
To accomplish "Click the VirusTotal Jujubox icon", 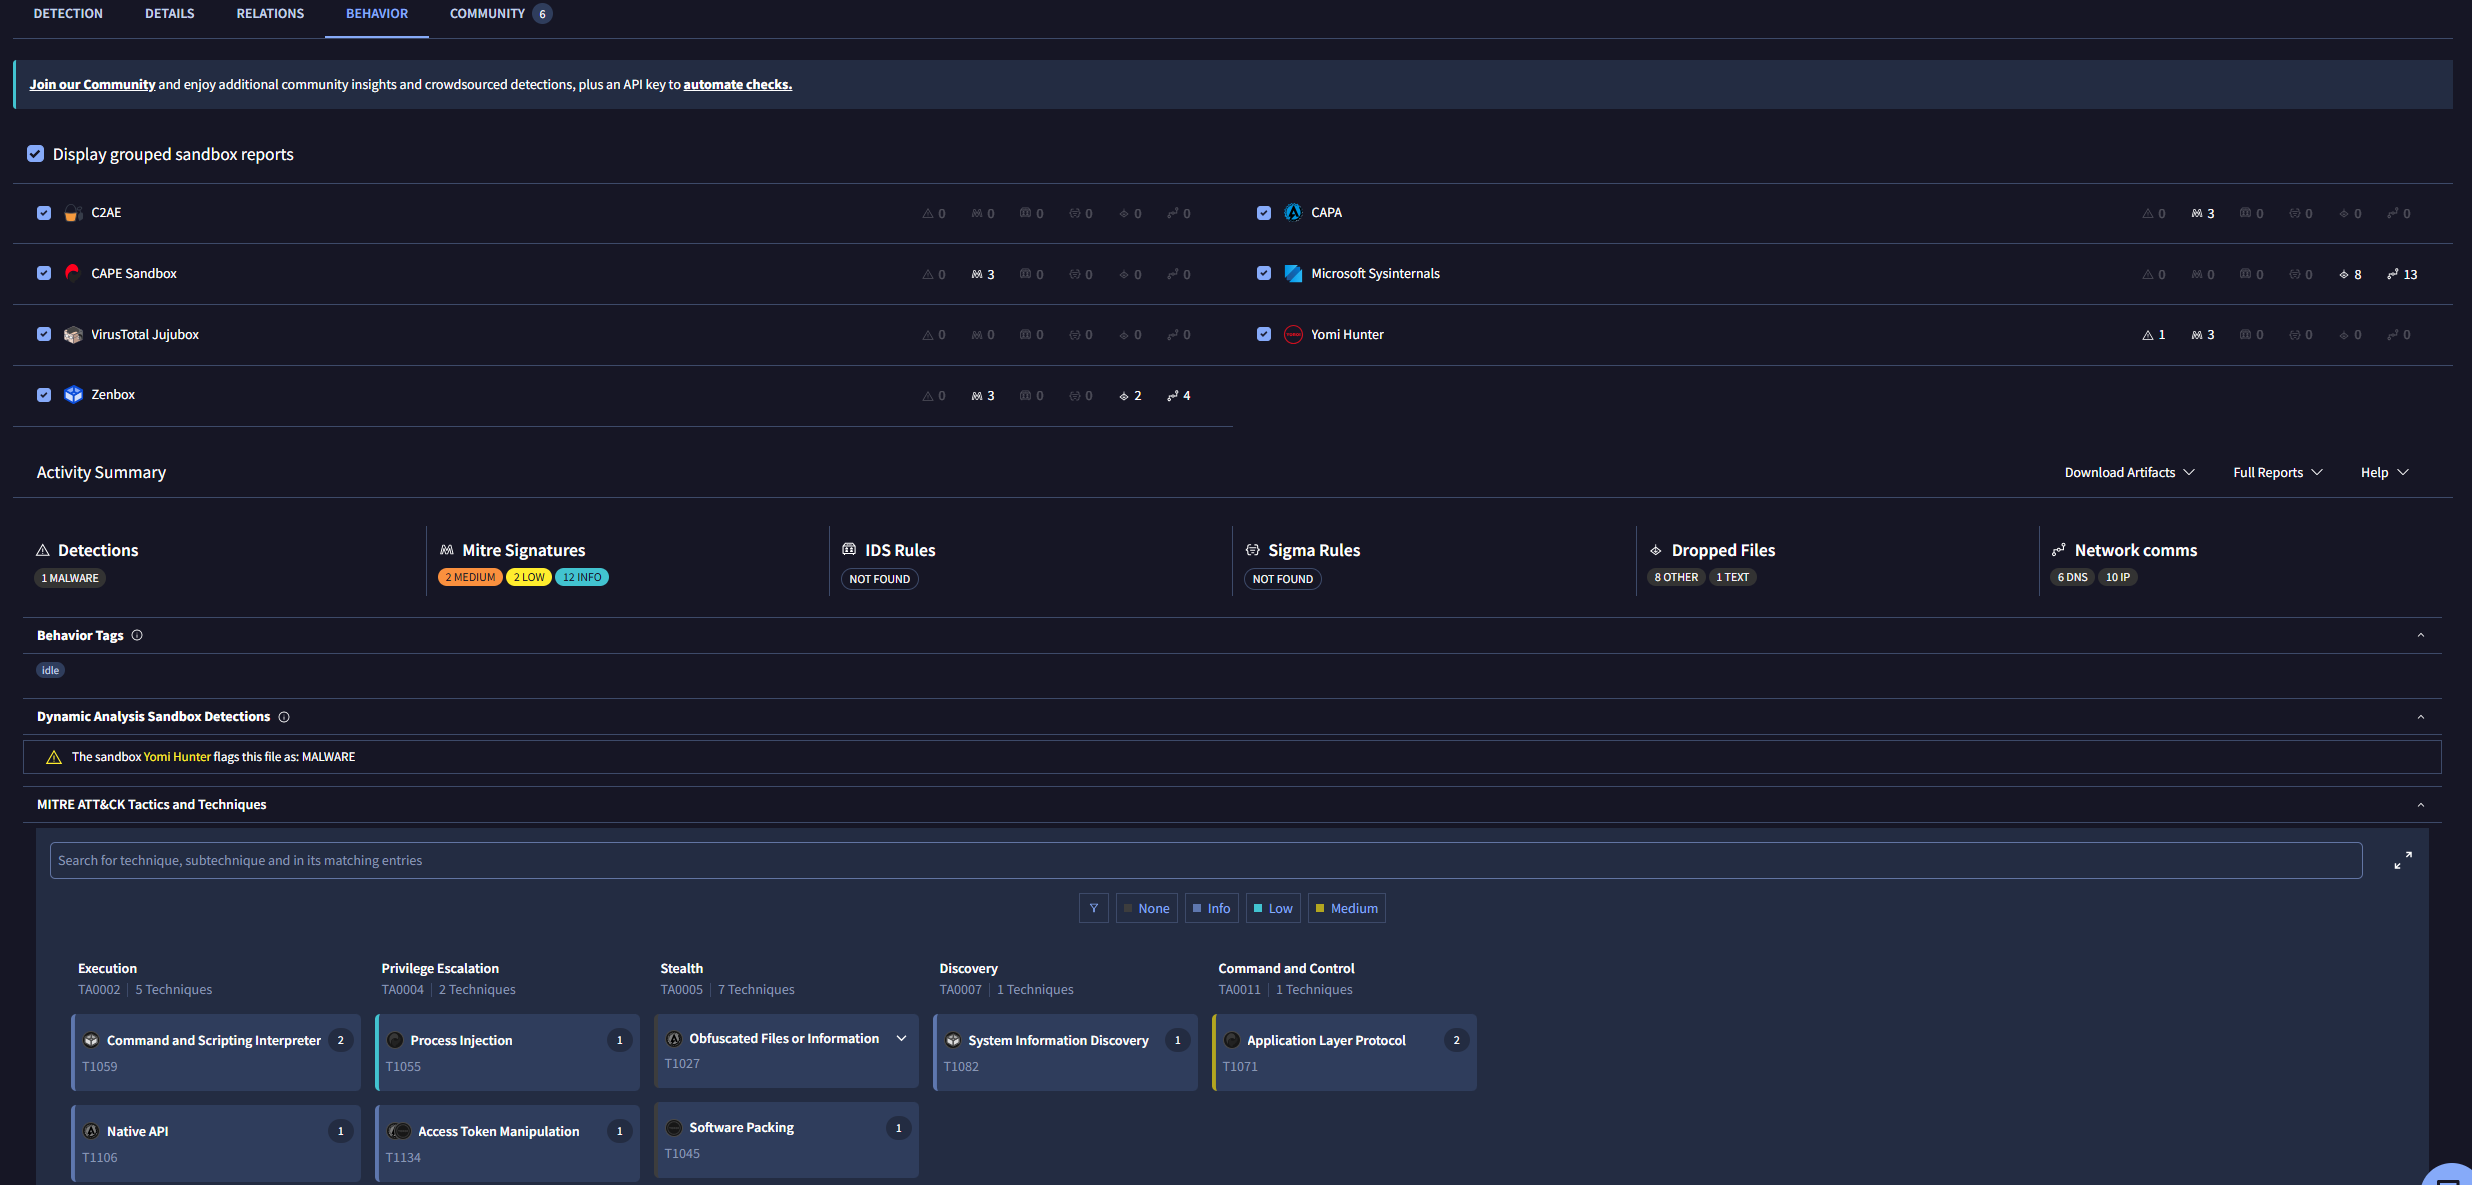I will 73,334.
